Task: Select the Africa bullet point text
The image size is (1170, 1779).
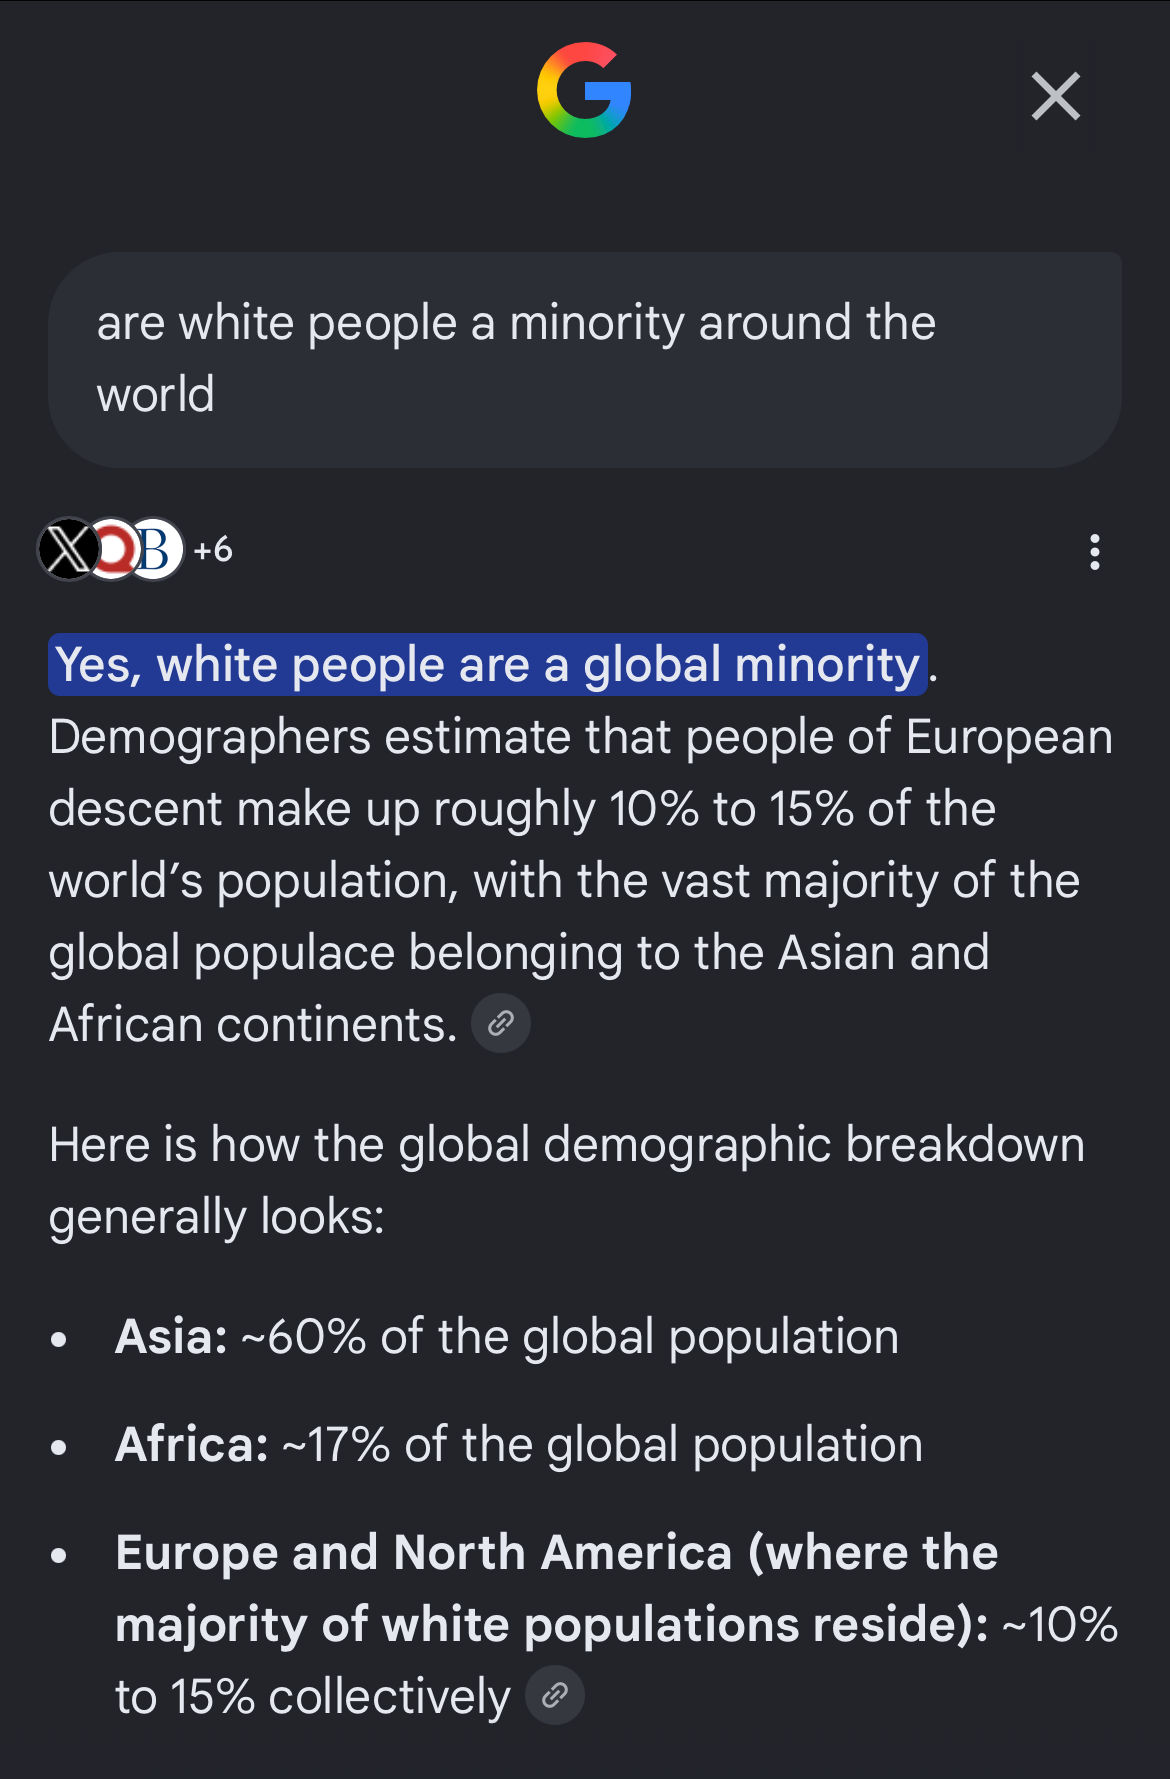Action: tap(519, 1445)
